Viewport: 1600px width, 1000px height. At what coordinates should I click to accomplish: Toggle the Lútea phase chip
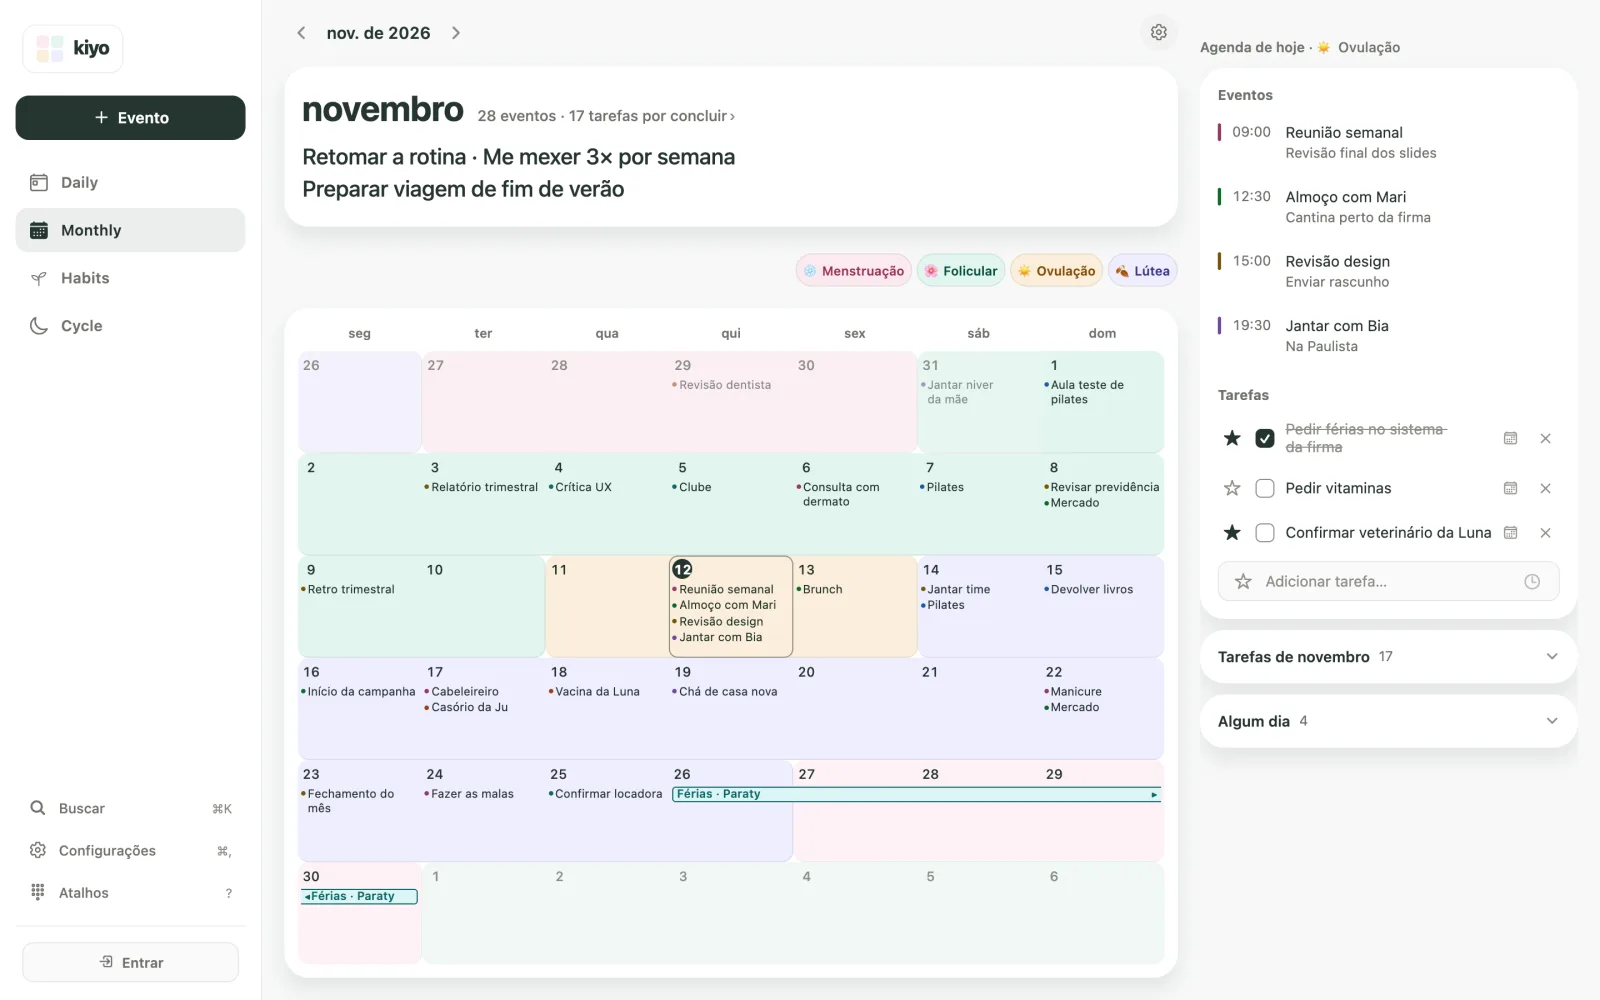click(1142, 271)
